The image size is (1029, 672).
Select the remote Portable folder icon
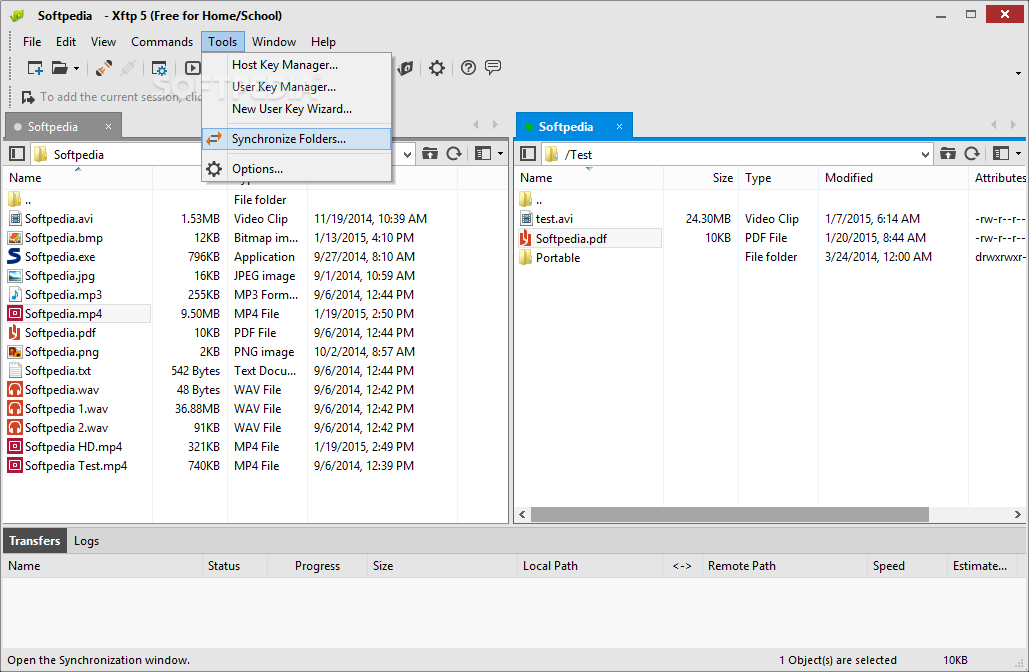click(525, 257)
